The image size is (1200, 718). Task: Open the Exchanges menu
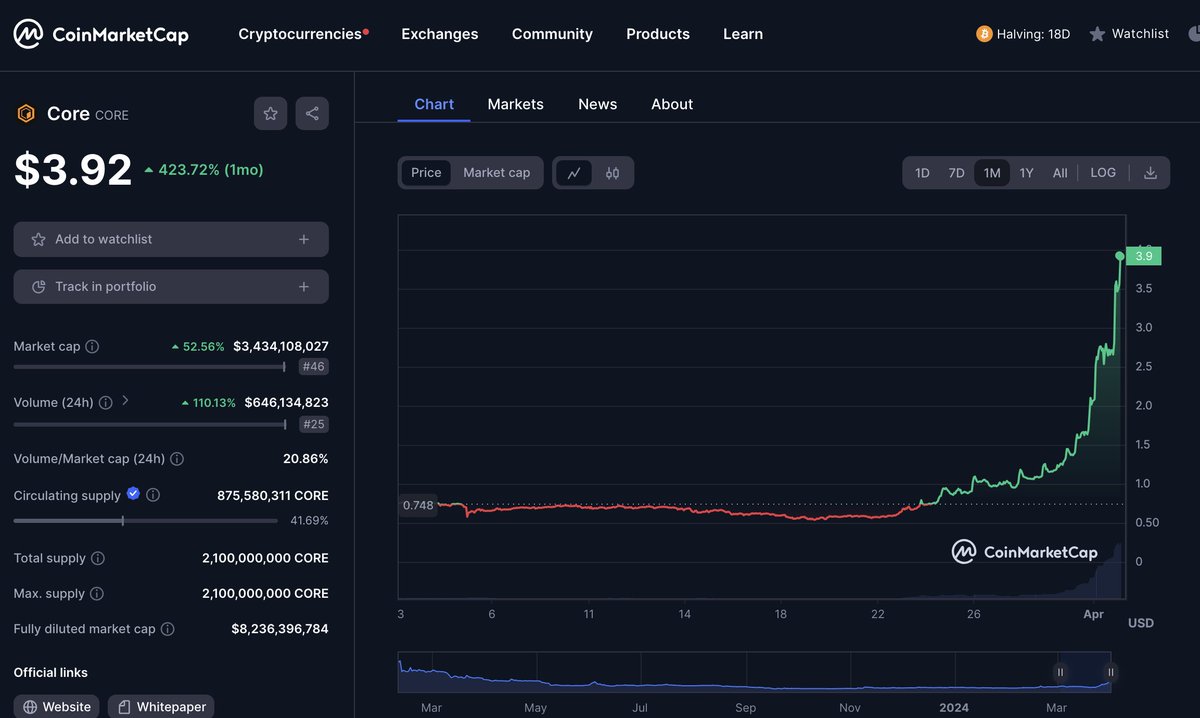(x=440, y=34)
